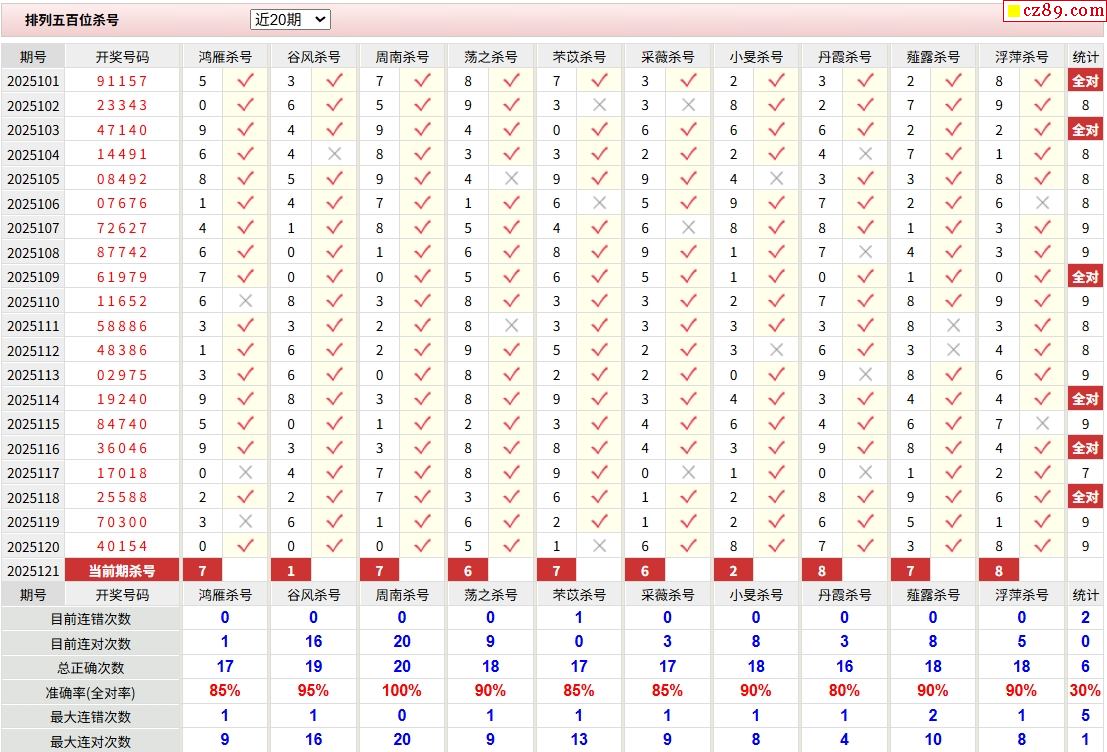Image resolution: width=1107 pixels, height=752 pixels.
Task: Click the 80% accuracy value
Action: pos(844,691)
